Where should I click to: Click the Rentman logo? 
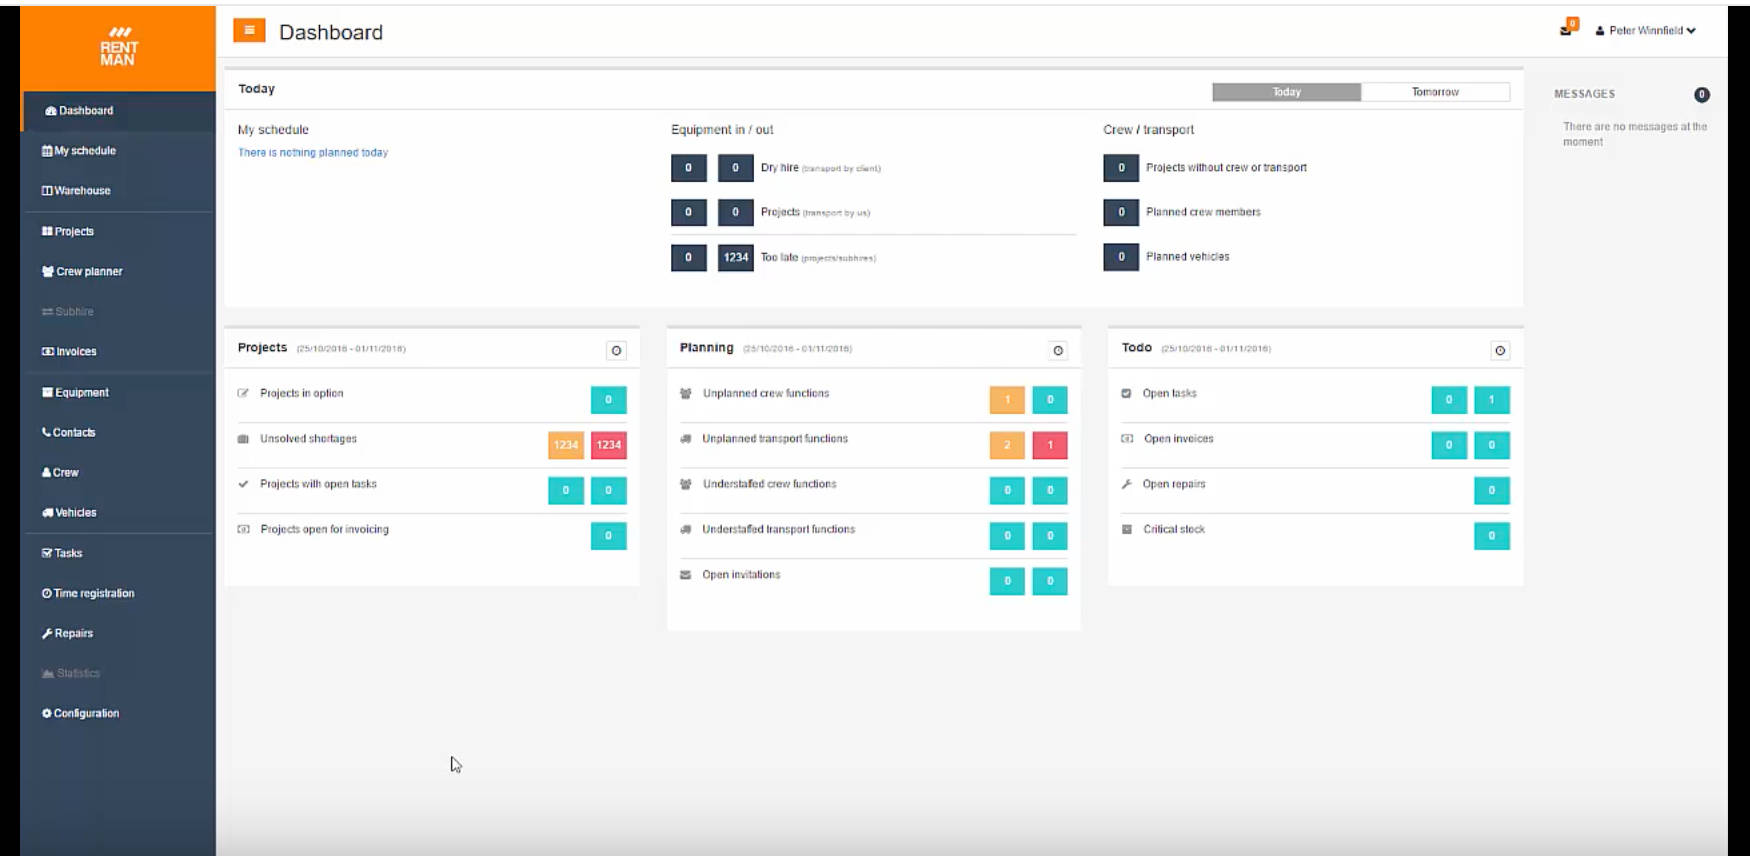[x=118, y=47]
